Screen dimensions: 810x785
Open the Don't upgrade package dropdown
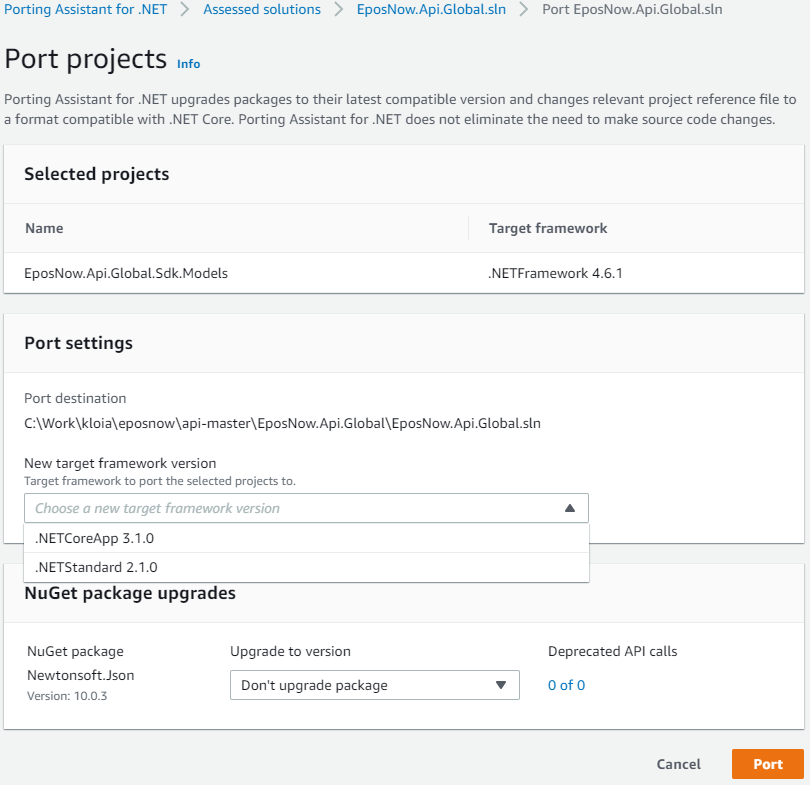pos(374,685)
